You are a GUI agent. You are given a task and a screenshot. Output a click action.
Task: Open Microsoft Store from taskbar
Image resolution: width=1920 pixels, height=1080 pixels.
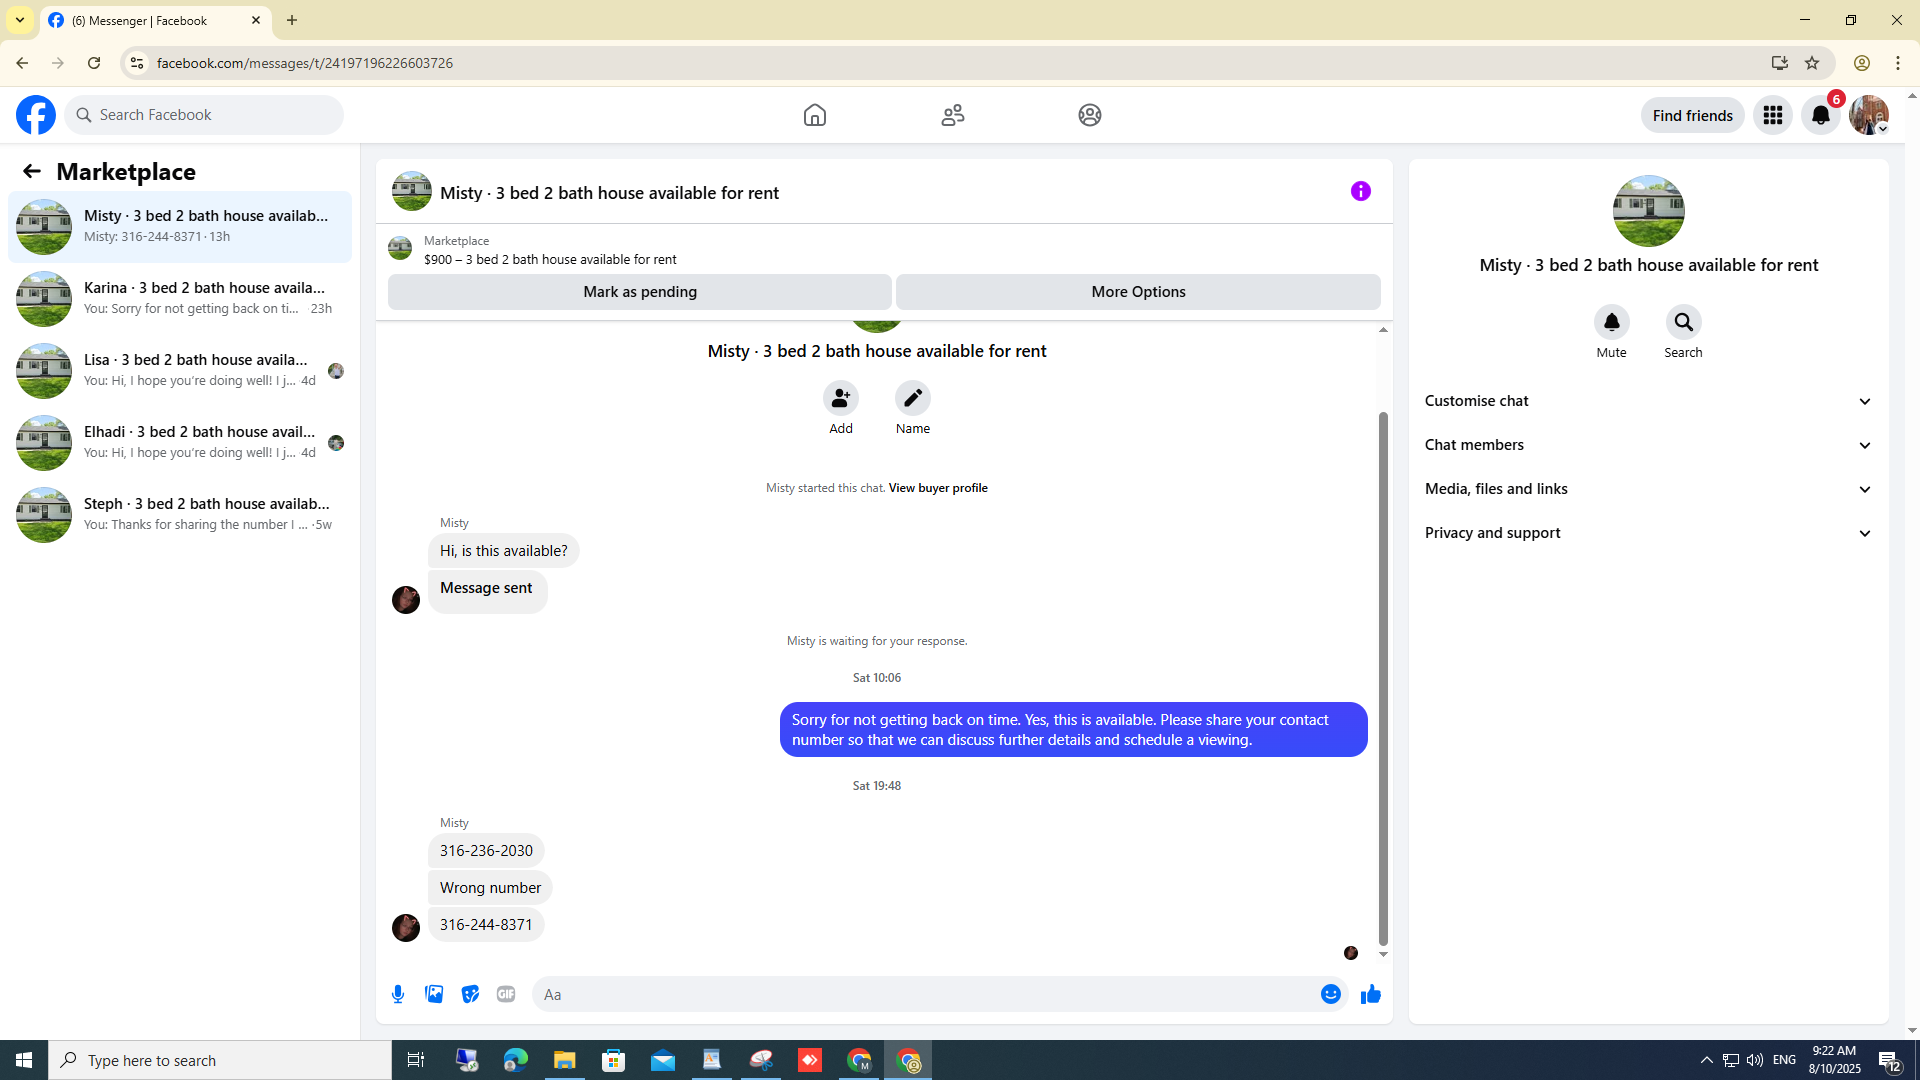click(x=613, y=1060)
